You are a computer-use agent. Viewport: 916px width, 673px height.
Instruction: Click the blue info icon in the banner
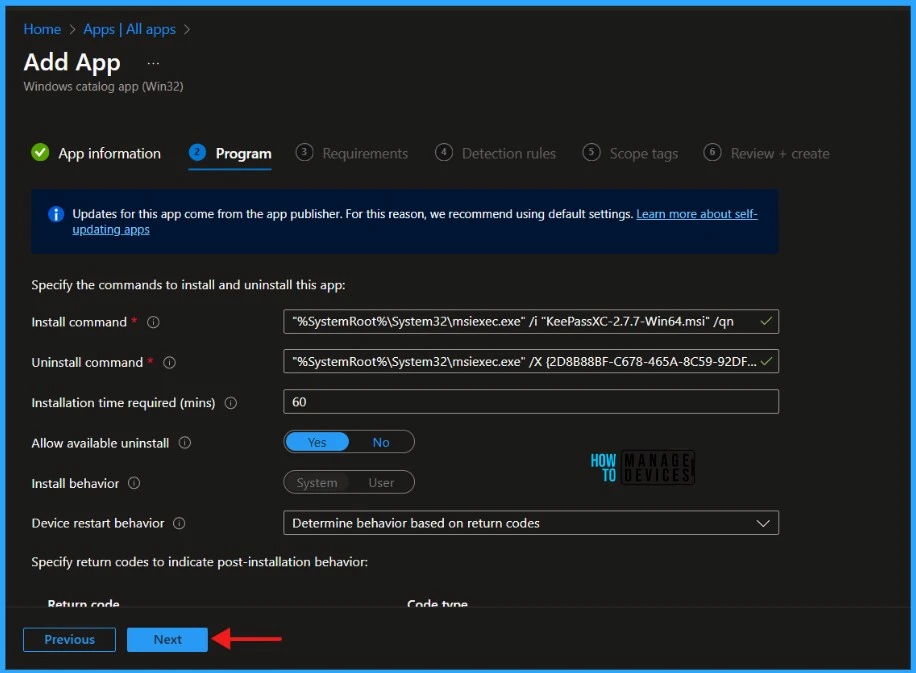[55, 214]
